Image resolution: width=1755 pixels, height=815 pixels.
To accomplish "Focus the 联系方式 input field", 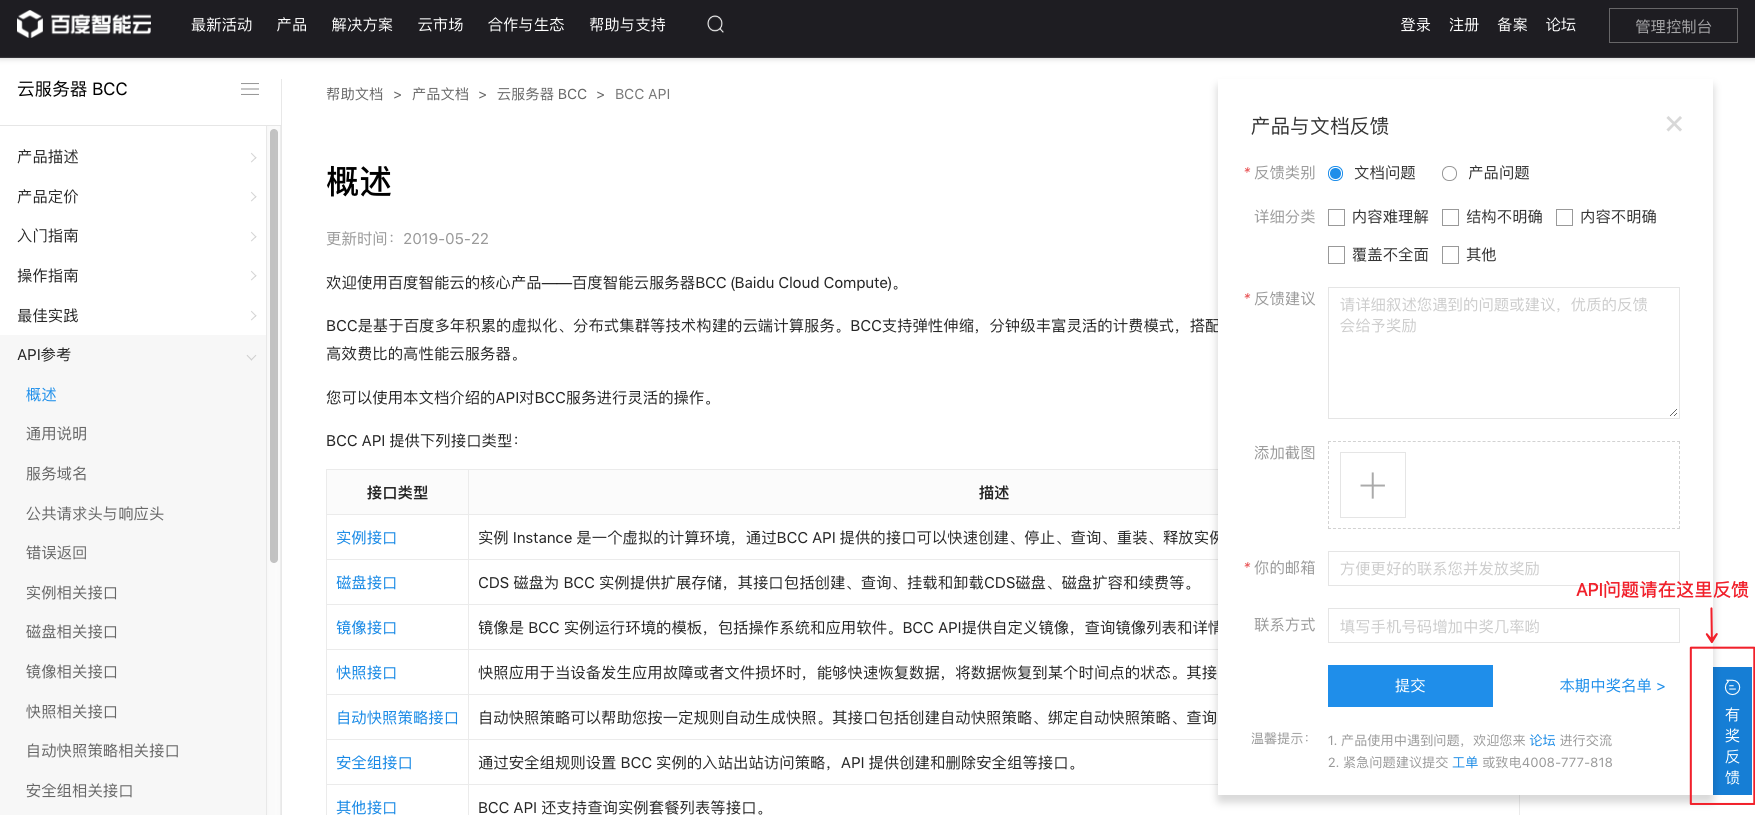I will pyautogui.click(x=1503, y=626).
